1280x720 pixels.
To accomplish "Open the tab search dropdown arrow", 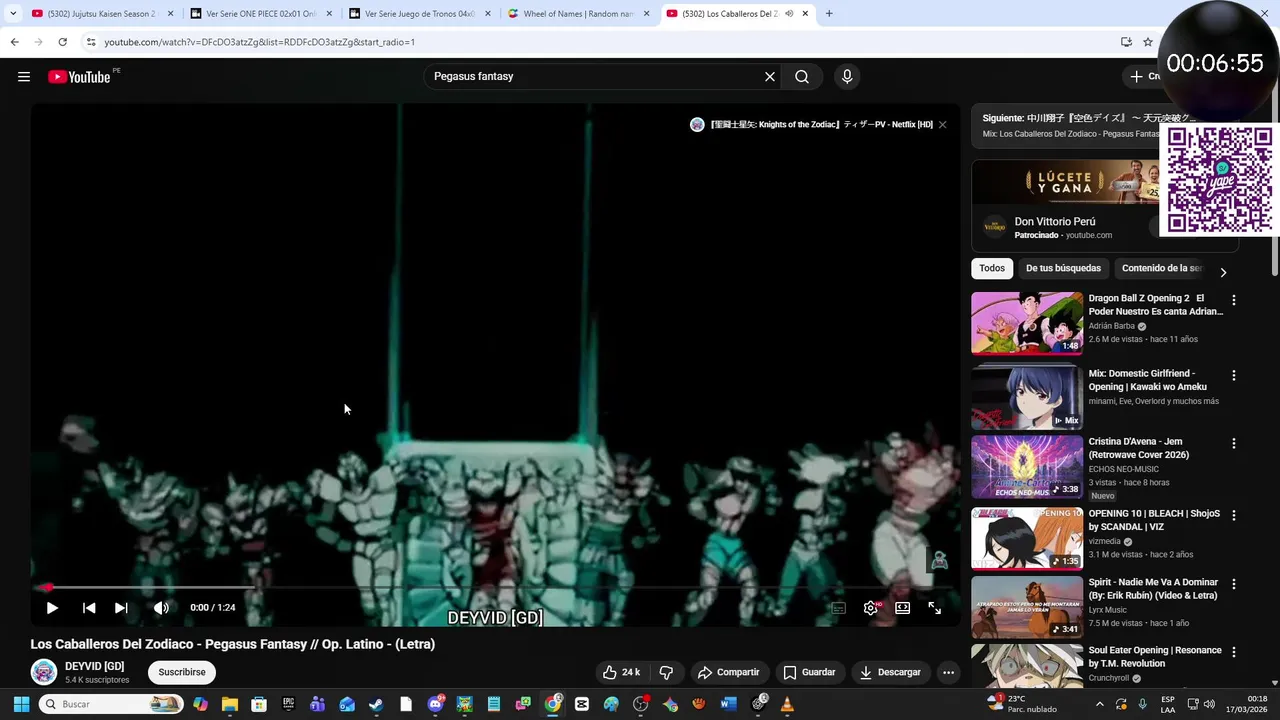I will 12,14.
